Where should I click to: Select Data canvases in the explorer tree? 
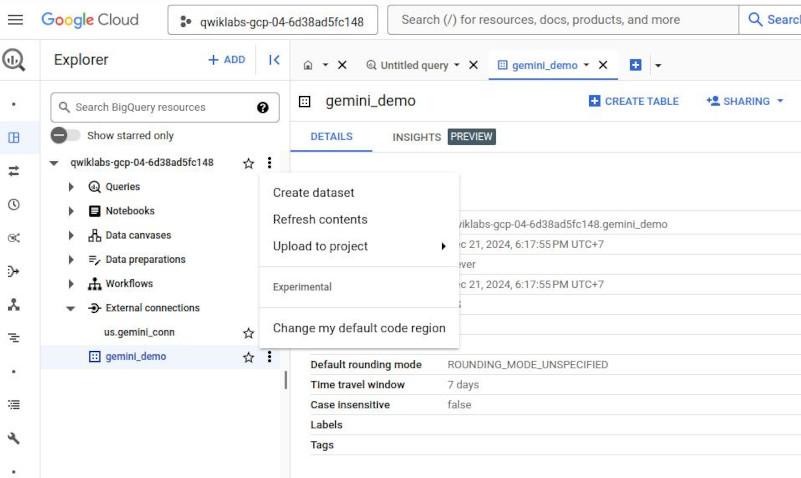(x=138, y=235)
